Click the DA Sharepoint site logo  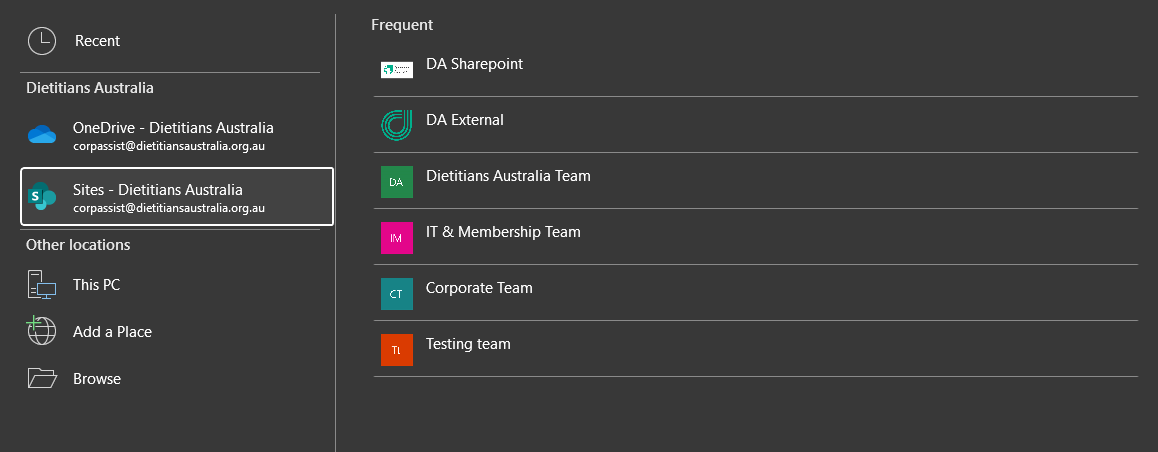tap(396, 70)
